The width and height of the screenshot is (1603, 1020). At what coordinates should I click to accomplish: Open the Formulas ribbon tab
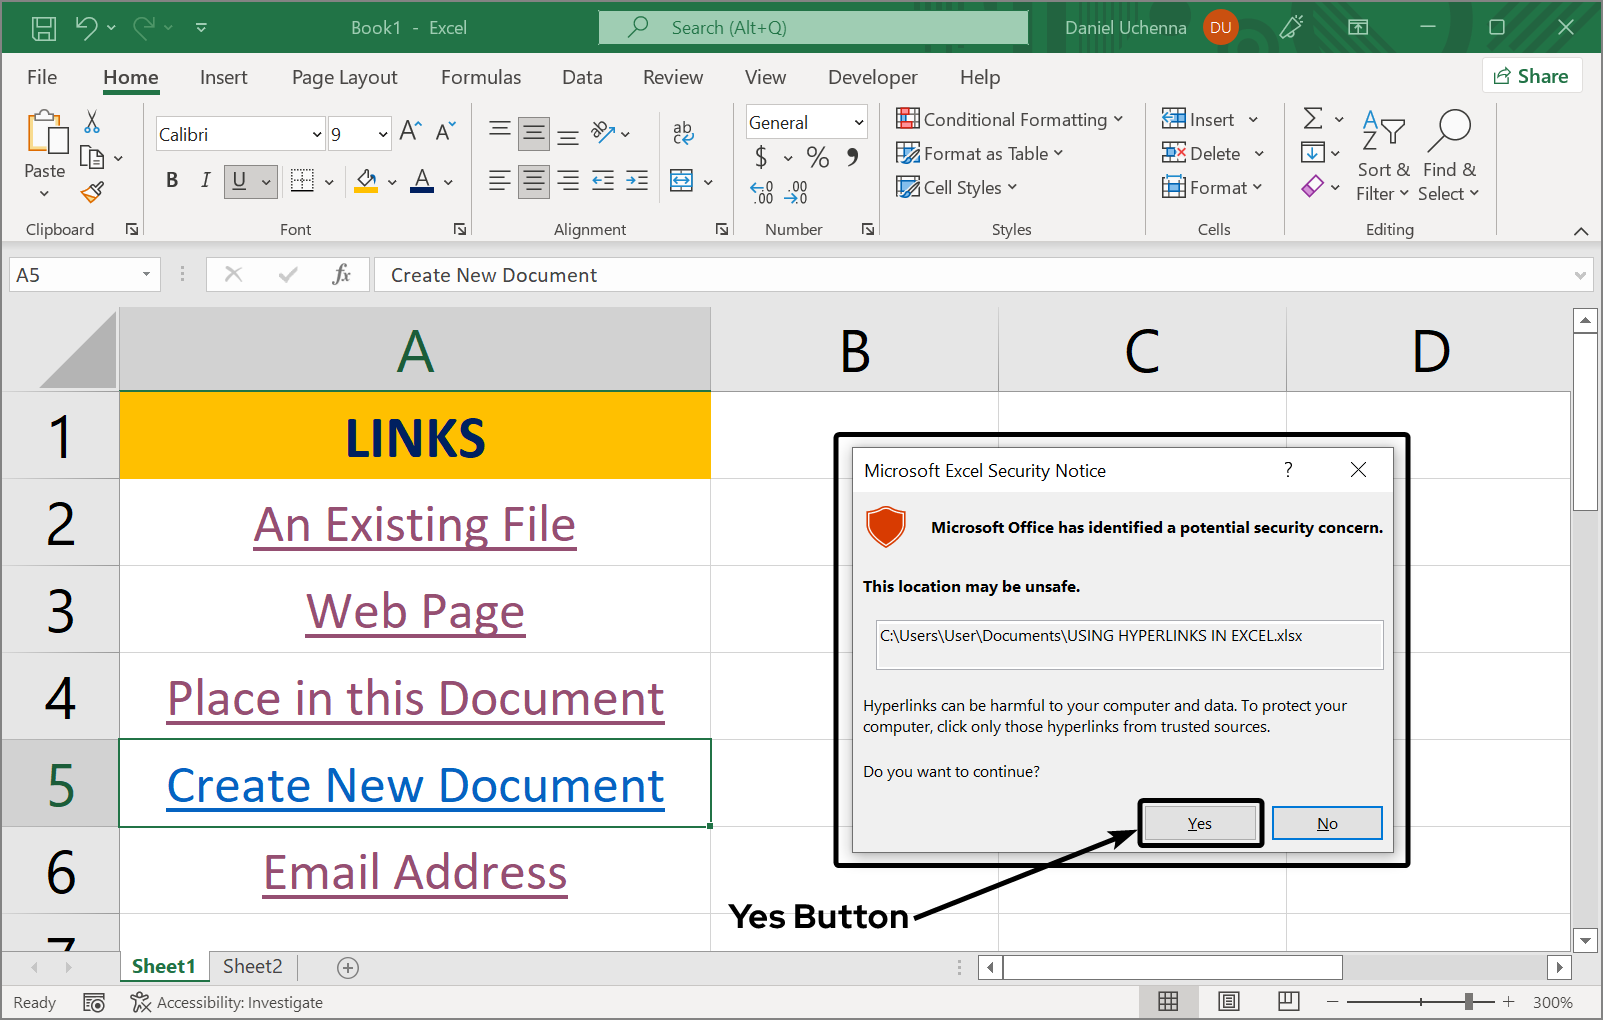480,77
